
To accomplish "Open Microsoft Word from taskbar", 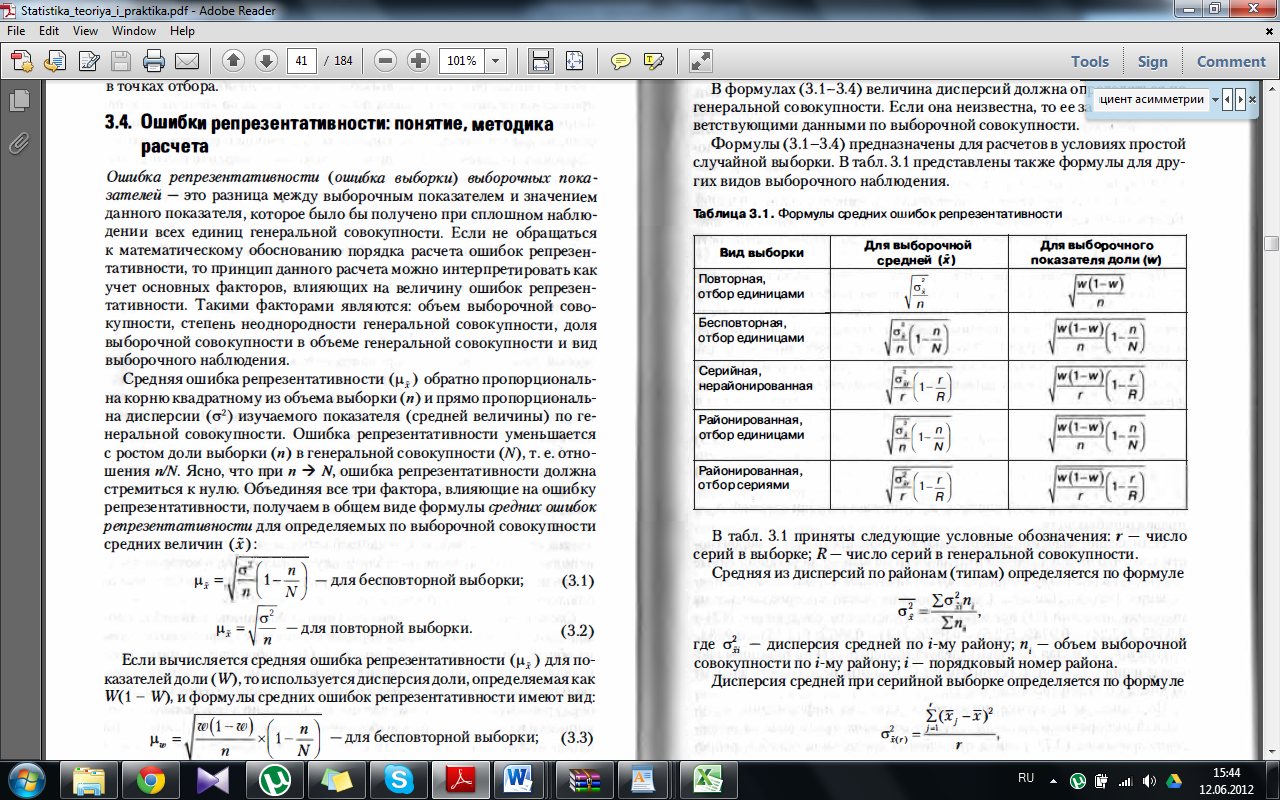I will [x=520, y=779].
